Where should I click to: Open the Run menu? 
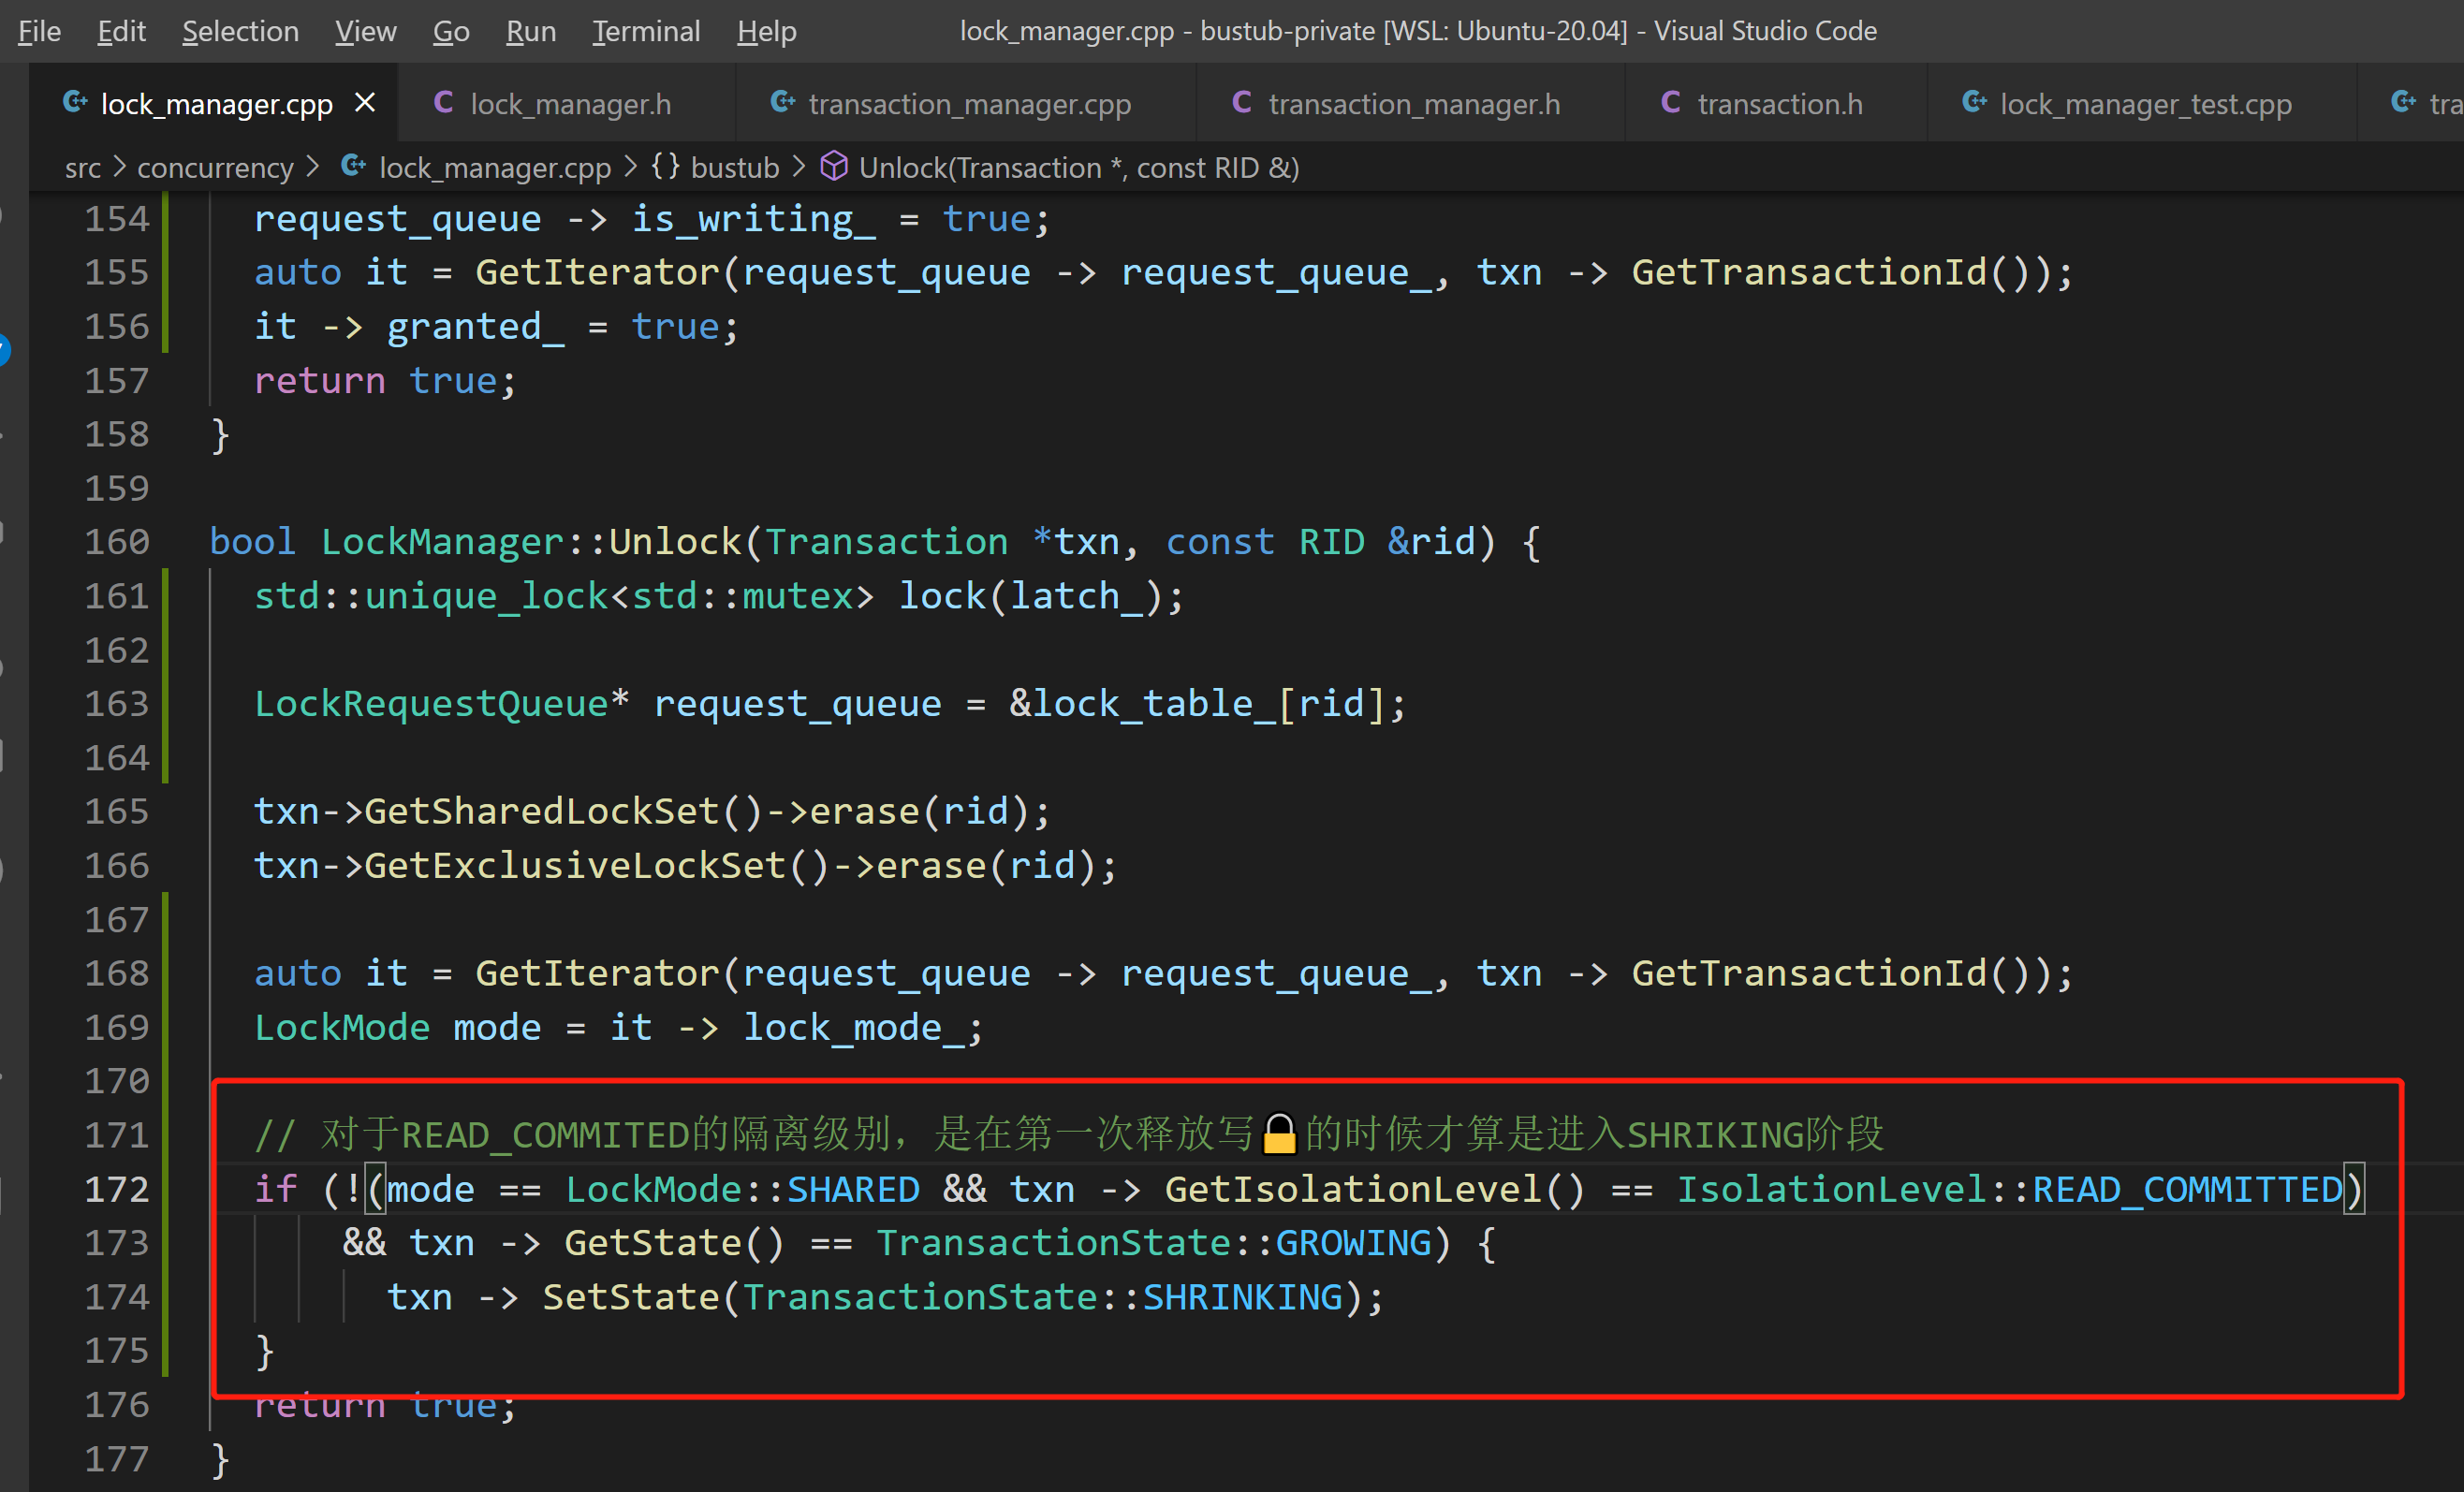coord(531,31)
